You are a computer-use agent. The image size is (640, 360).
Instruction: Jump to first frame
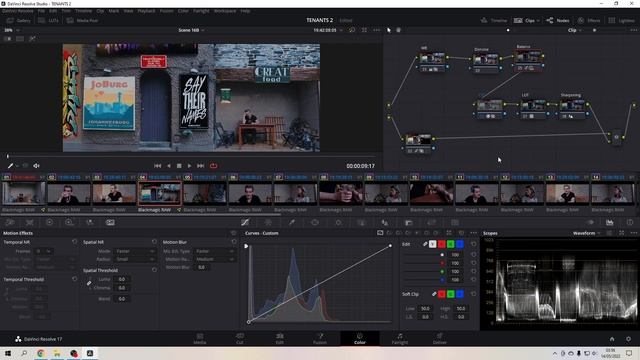[x=158, y=166]
